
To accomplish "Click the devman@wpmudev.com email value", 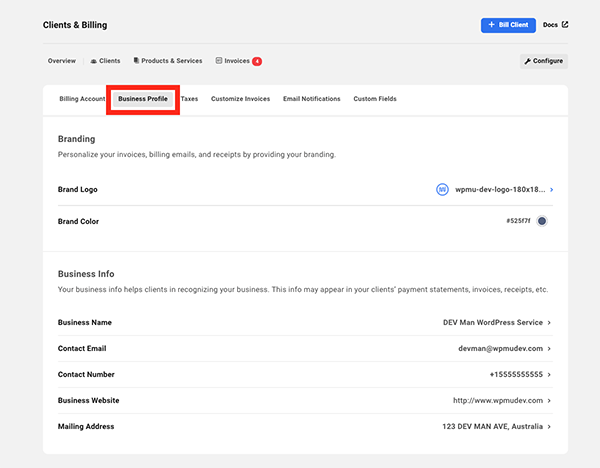I will tap(501, 349).
